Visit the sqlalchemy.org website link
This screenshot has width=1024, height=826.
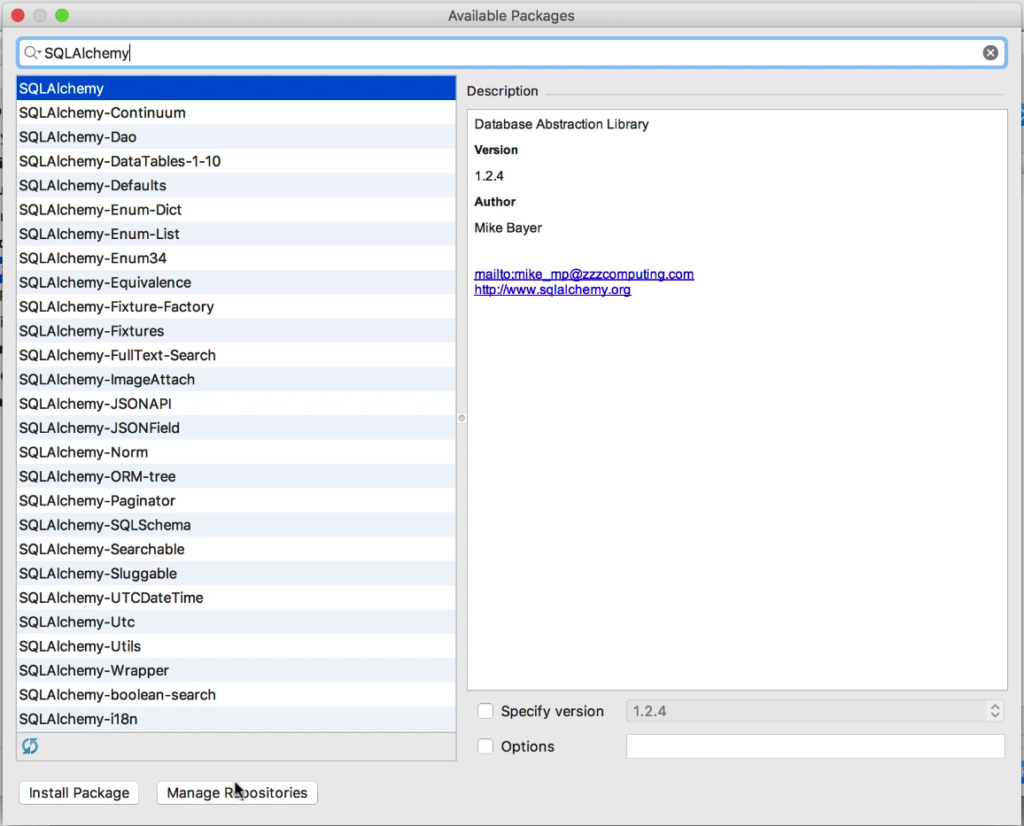551,289
